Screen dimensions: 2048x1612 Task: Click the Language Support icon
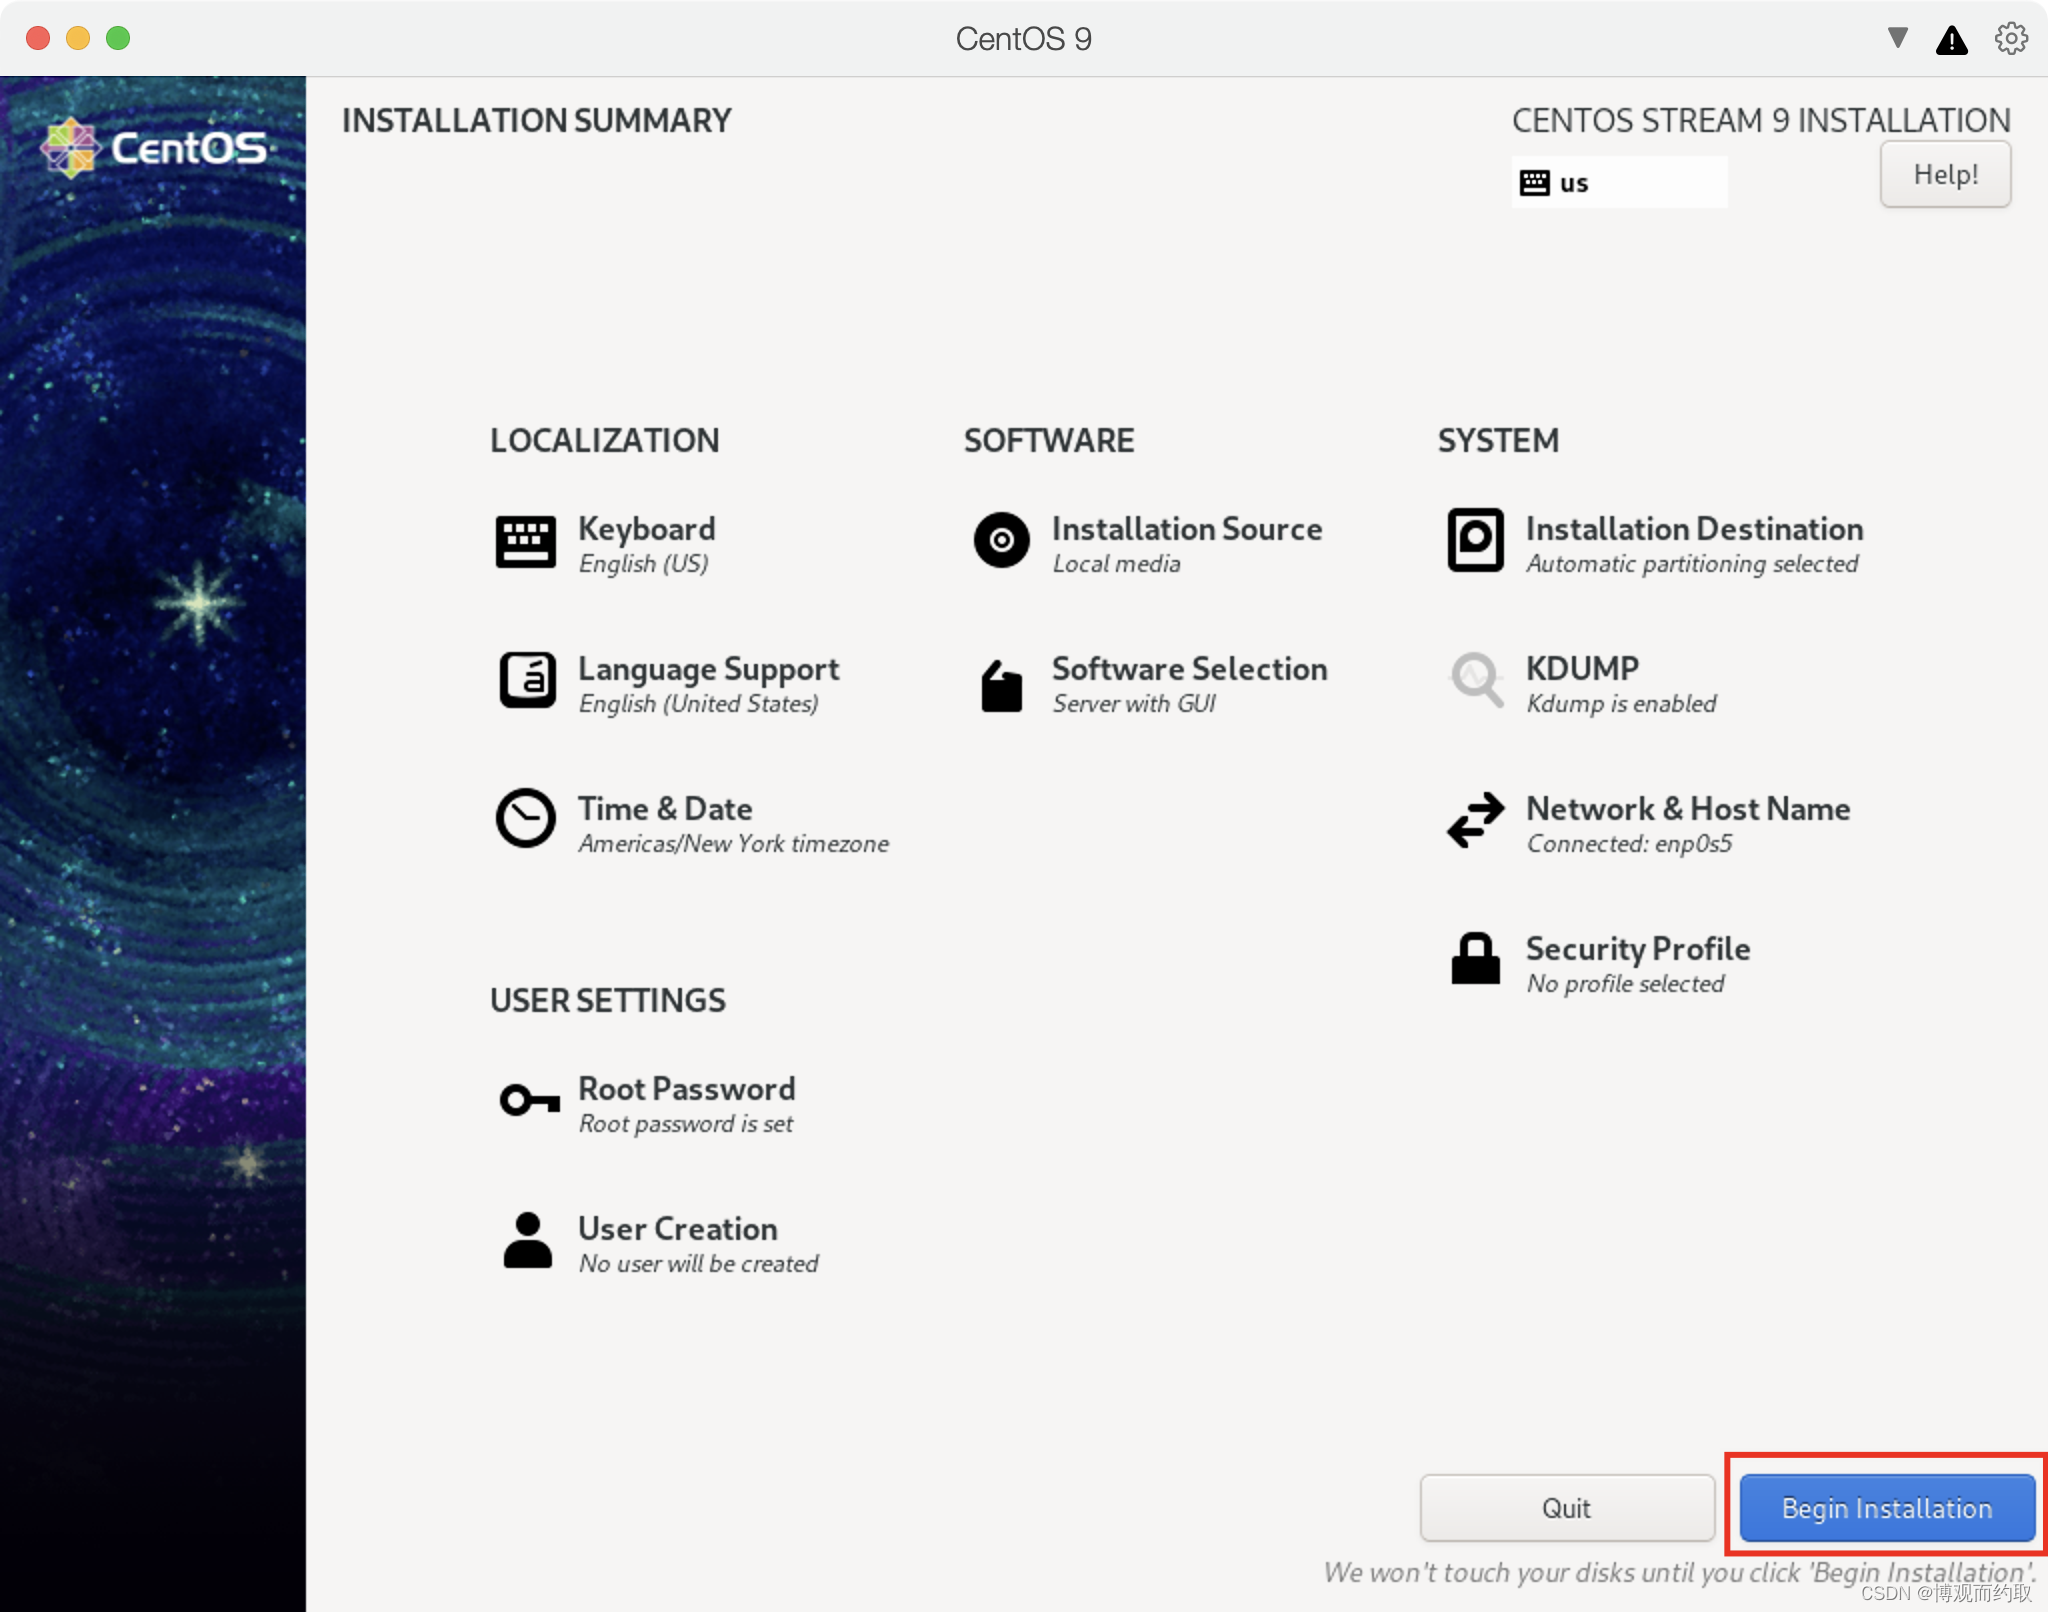(x=527, y=680)
